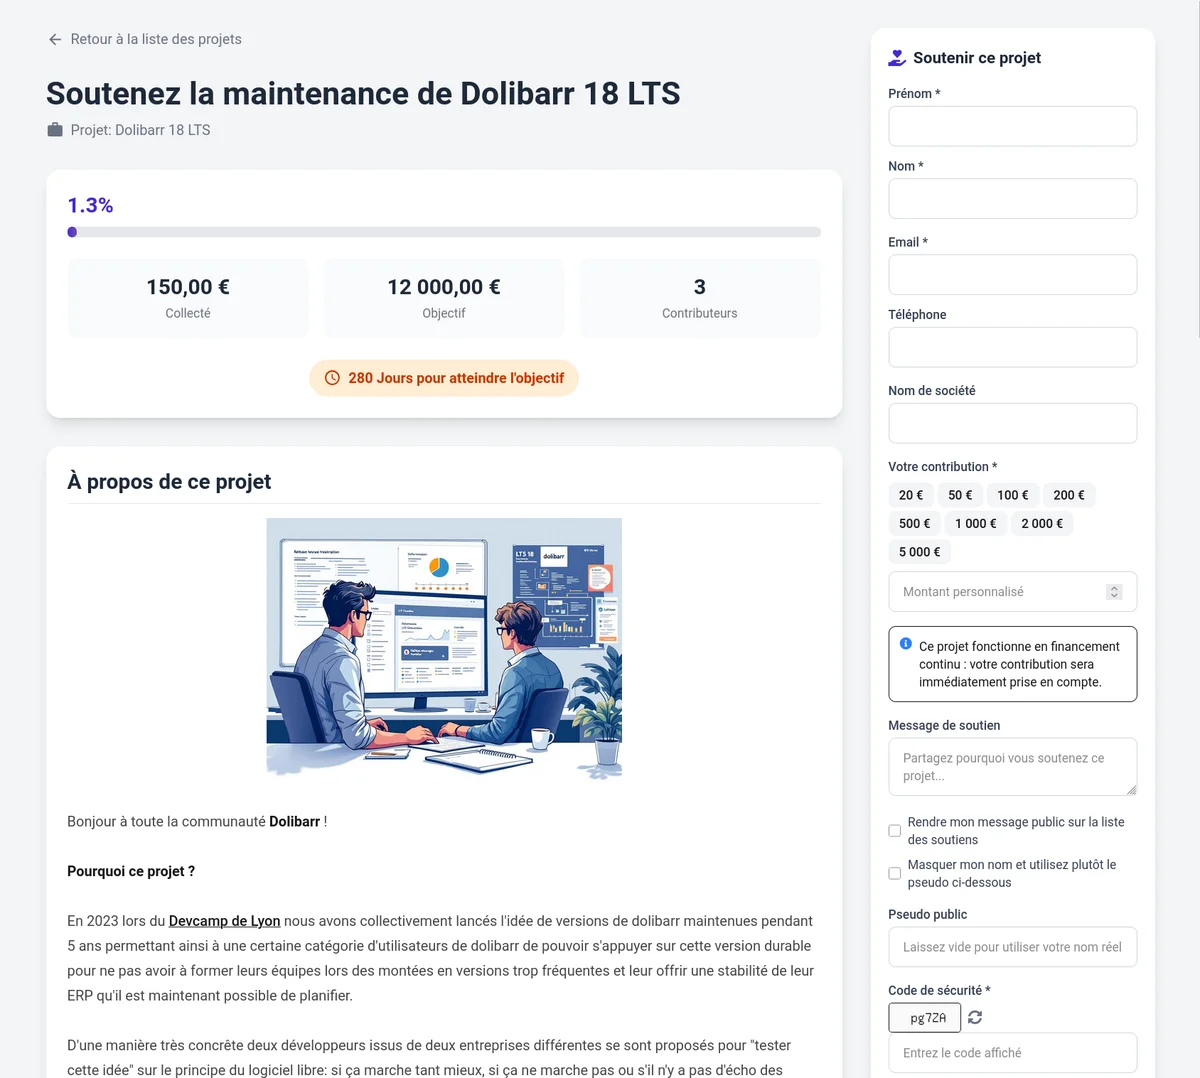The image size is (1200, 1078).
Task: Select the 20 € contribution
Action: tap(911, 495)
